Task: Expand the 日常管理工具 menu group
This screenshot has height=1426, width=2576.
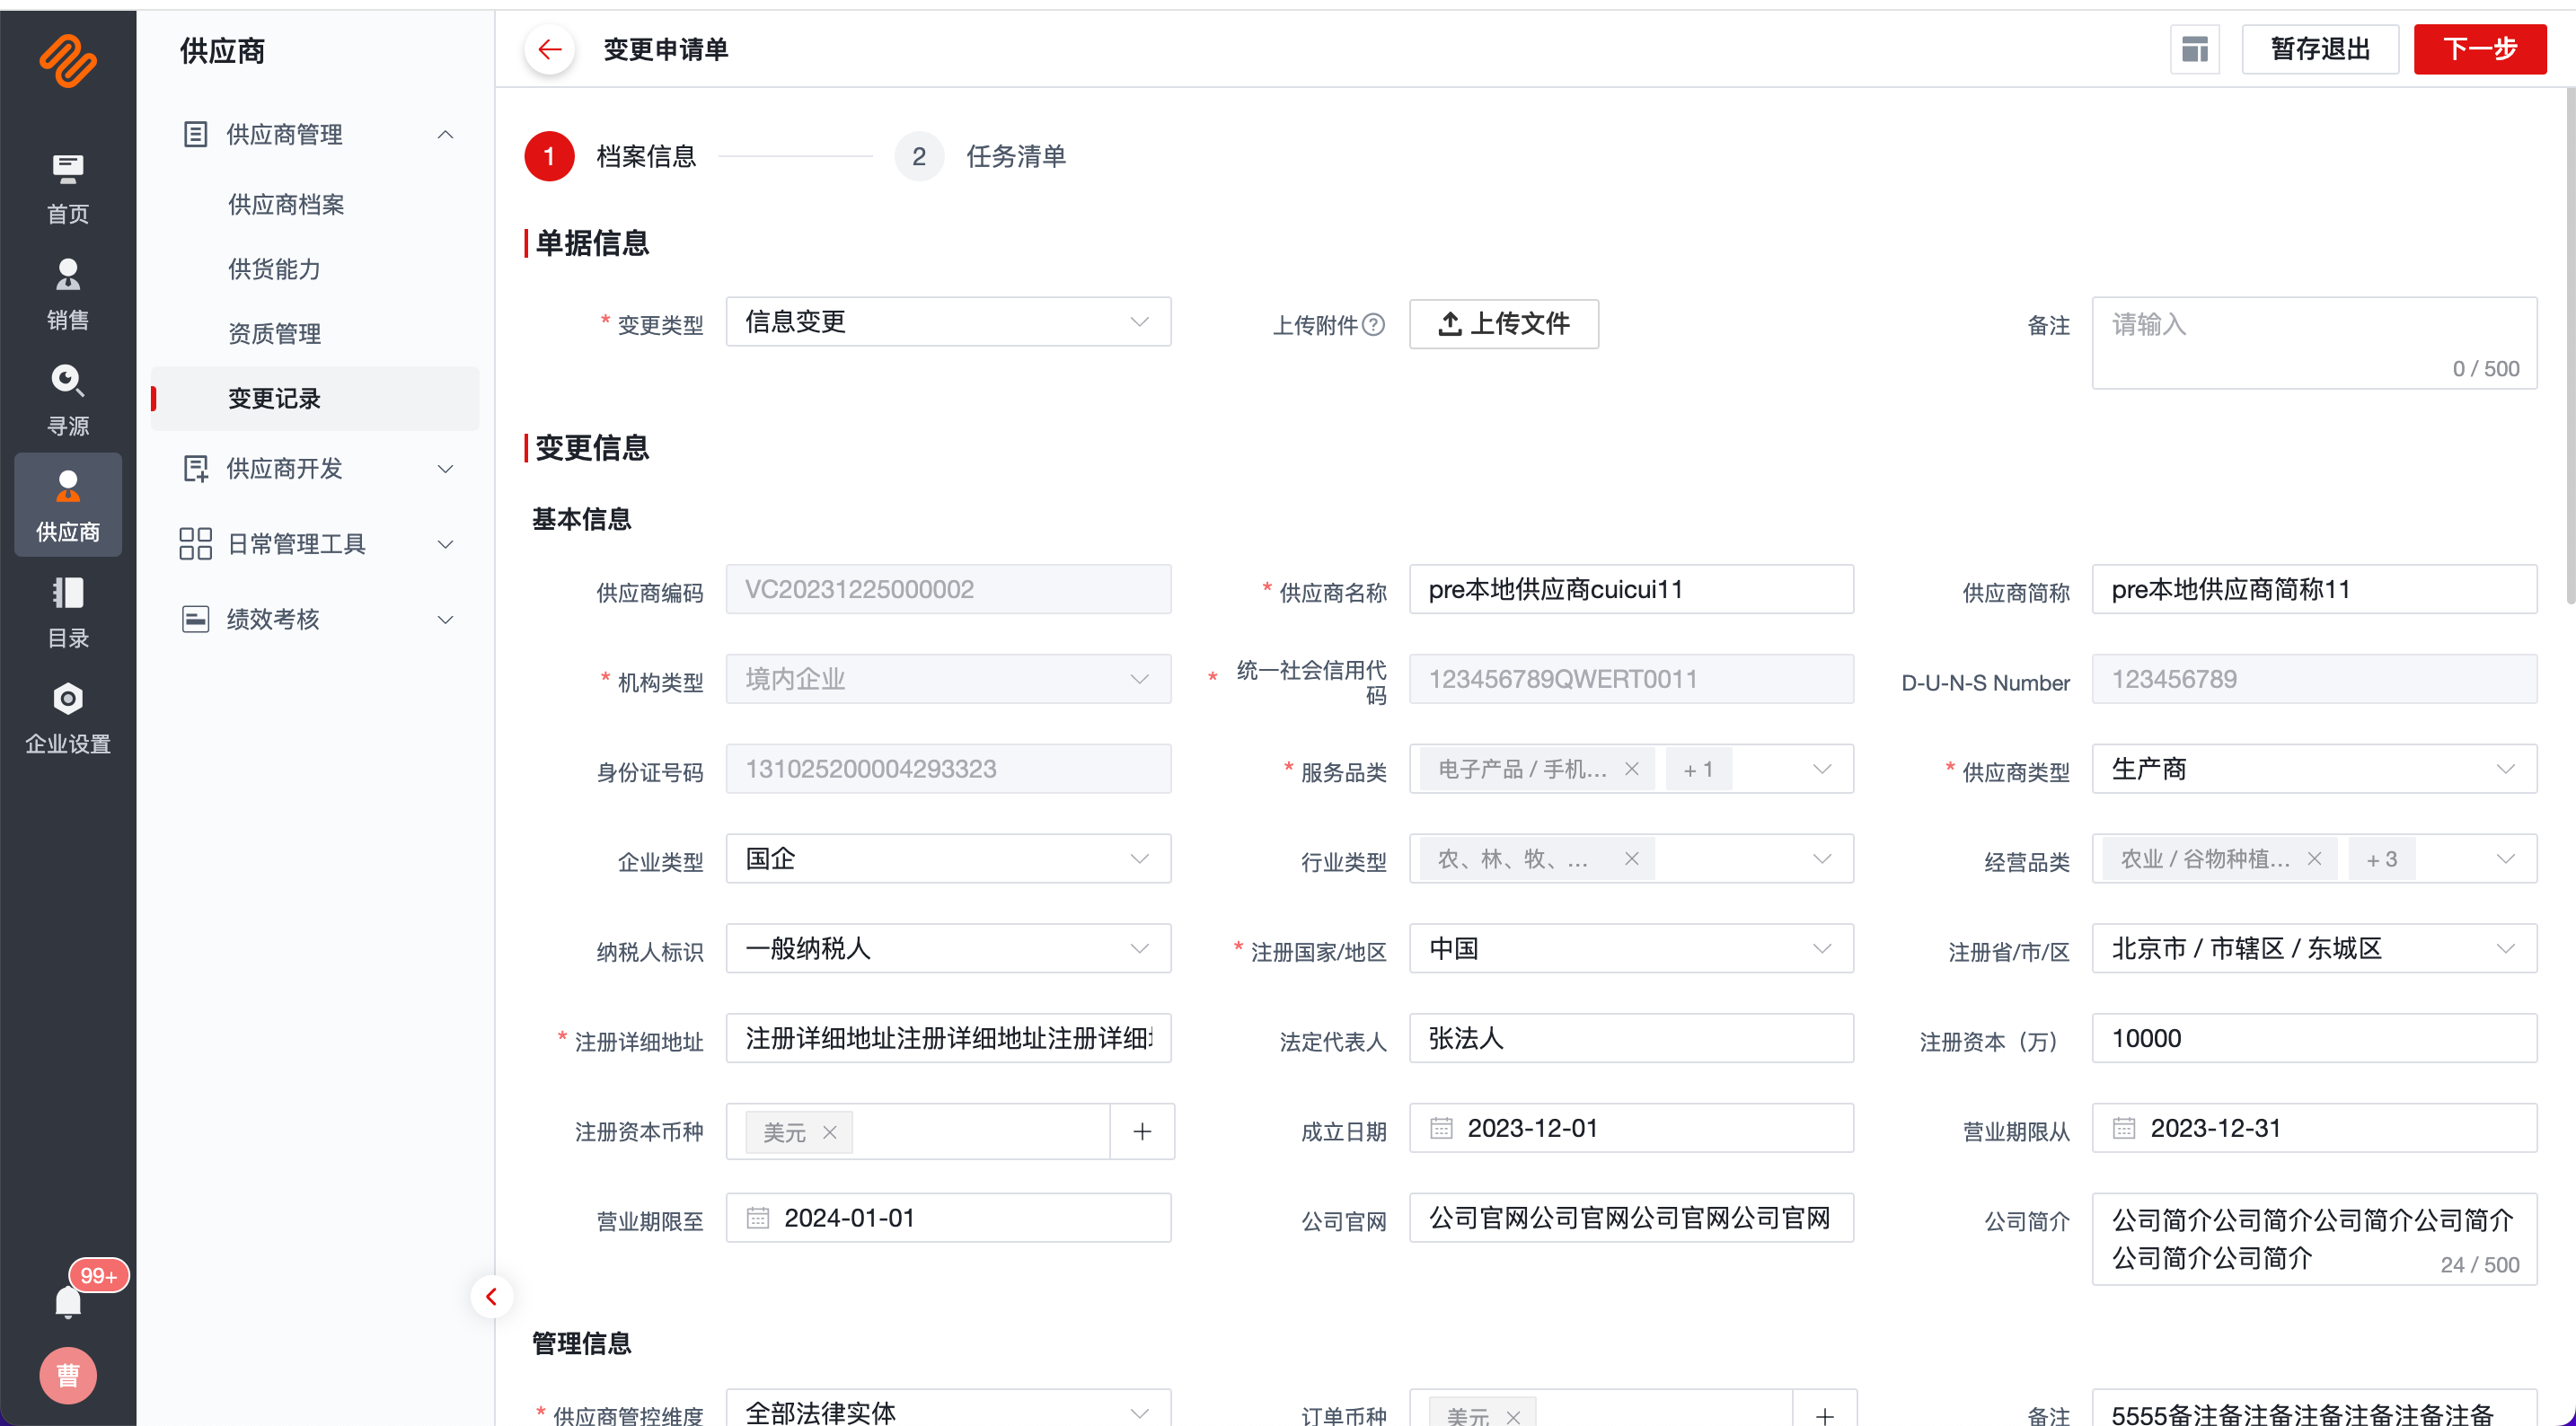Action: tap(446, 543)
